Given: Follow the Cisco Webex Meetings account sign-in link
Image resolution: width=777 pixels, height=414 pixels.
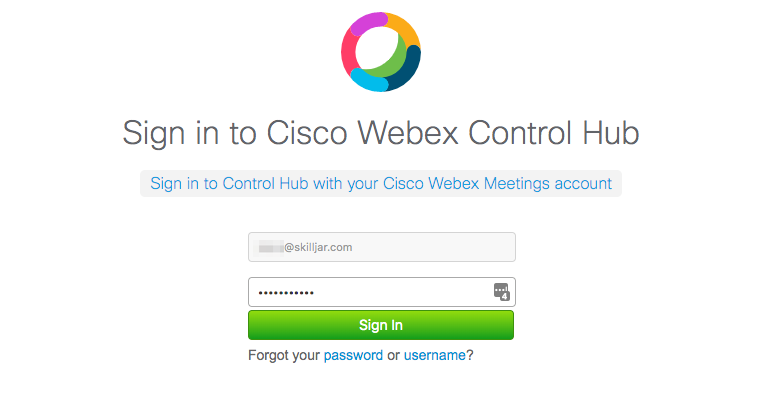Looking at the screenshot, I should [x=381, y=183].
